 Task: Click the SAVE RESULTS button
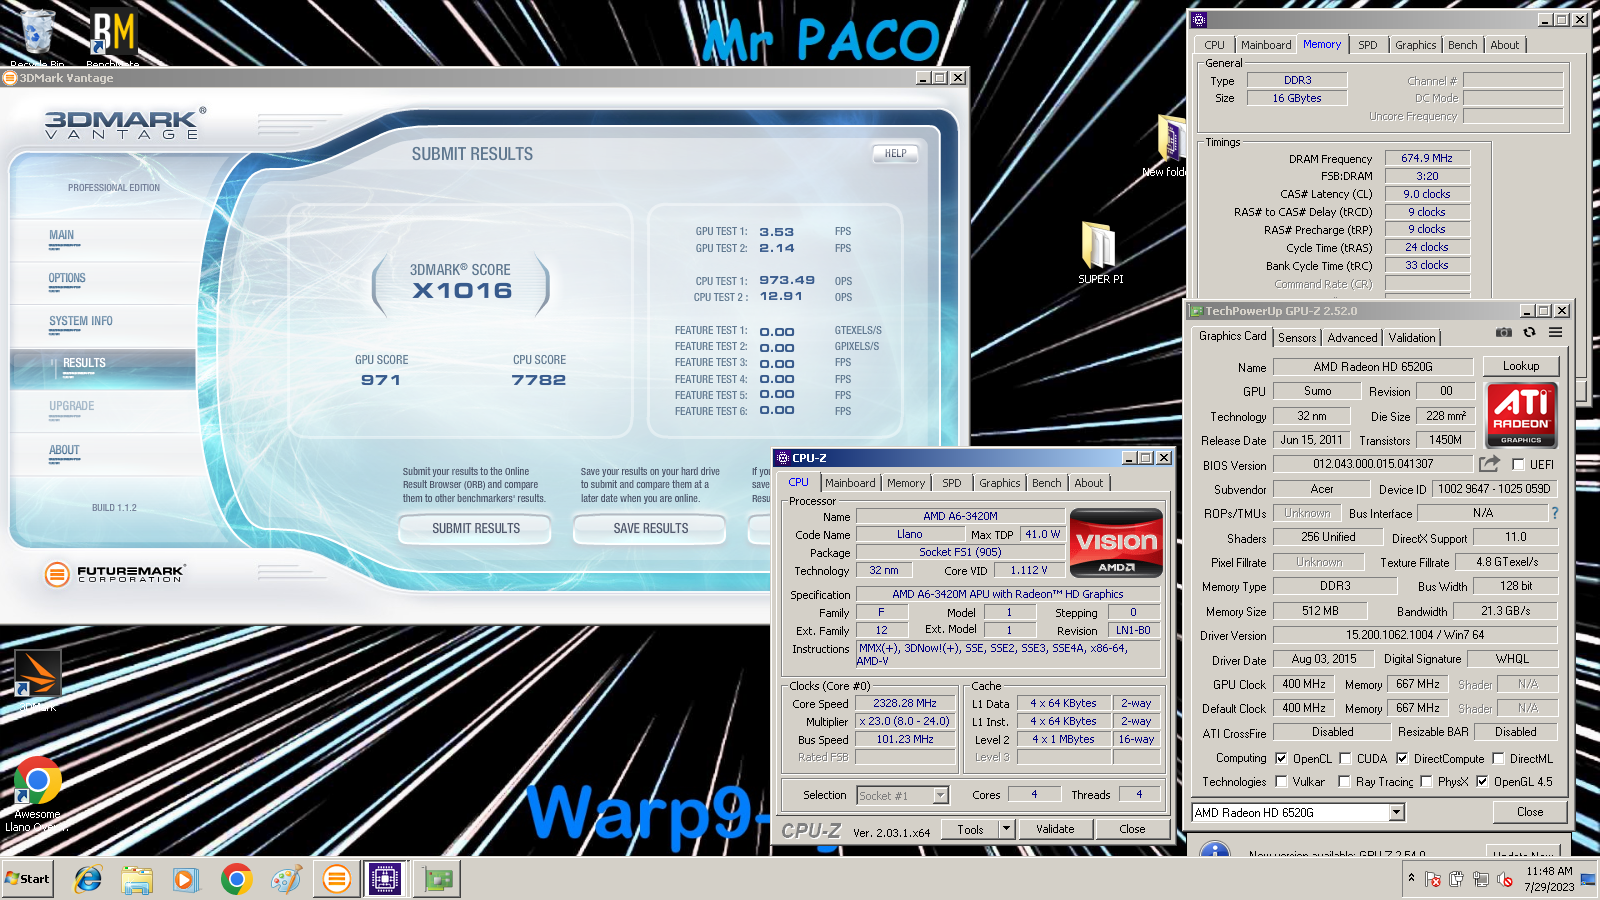point(651,528)
